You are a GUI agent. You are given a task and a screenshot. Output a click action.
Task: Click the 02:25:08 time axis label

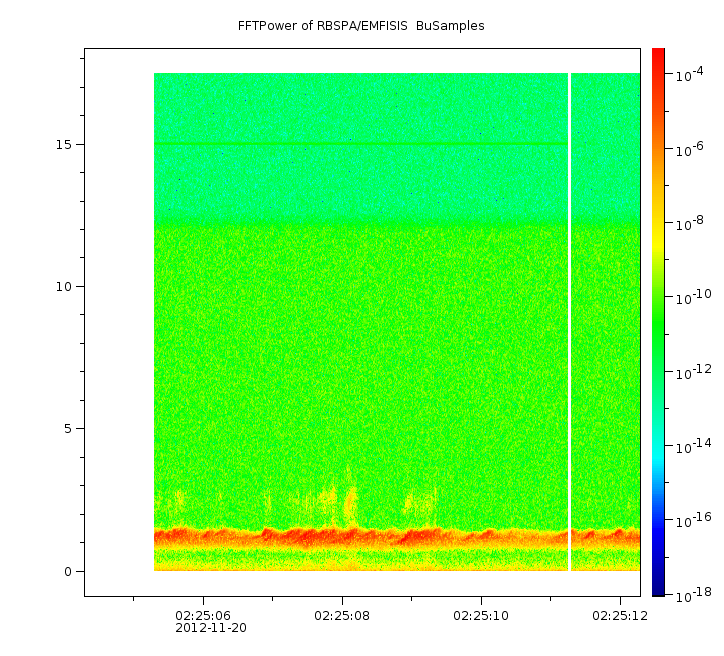[x=343, y=615]
